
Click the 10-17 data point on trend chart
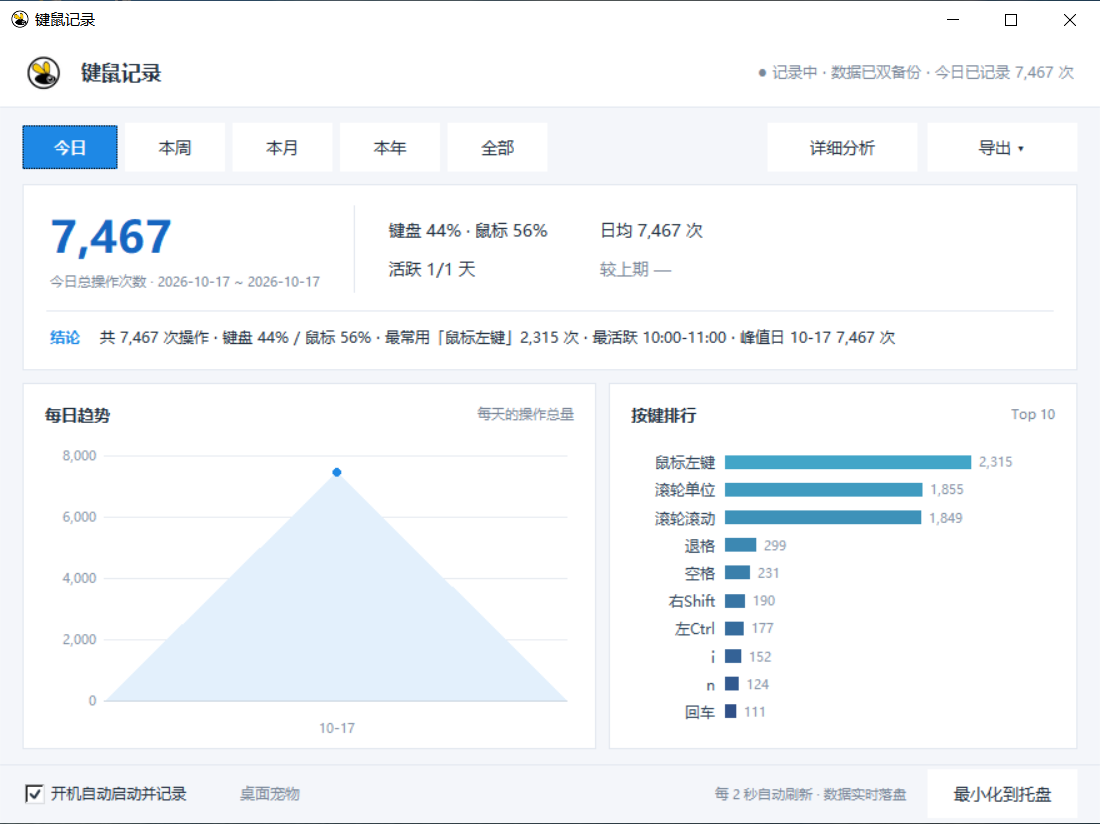pos(337,472)
